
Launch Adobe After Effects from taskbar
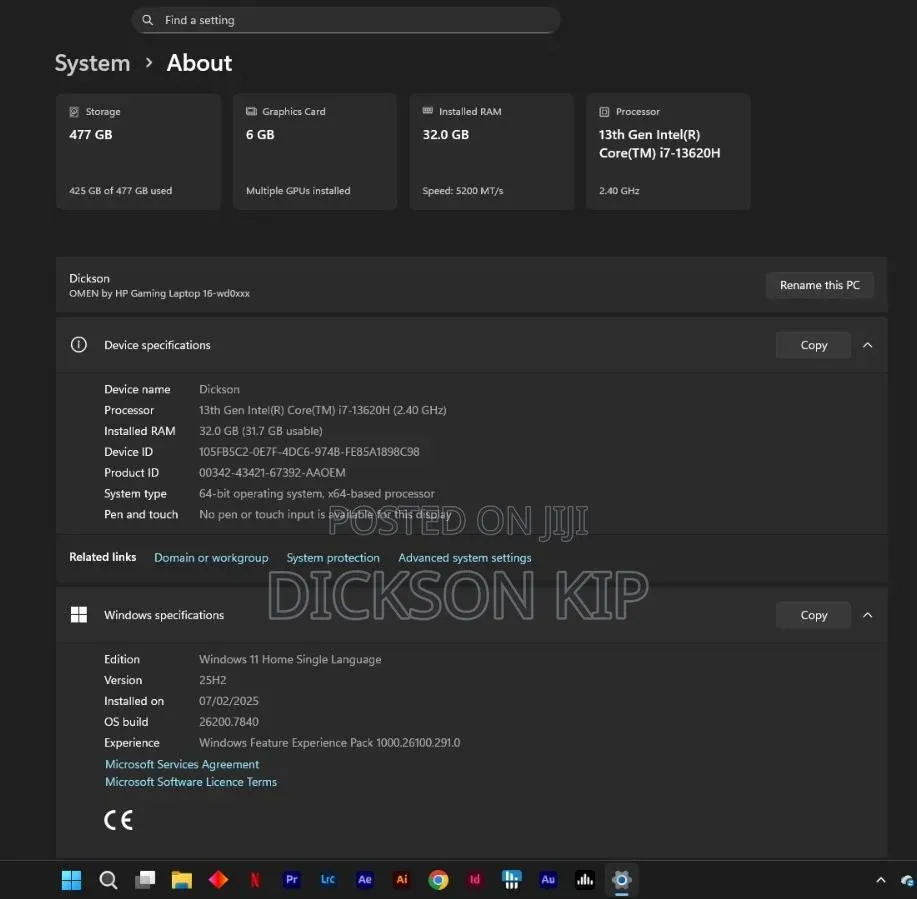pyautogui.click(x=365, y=880)
